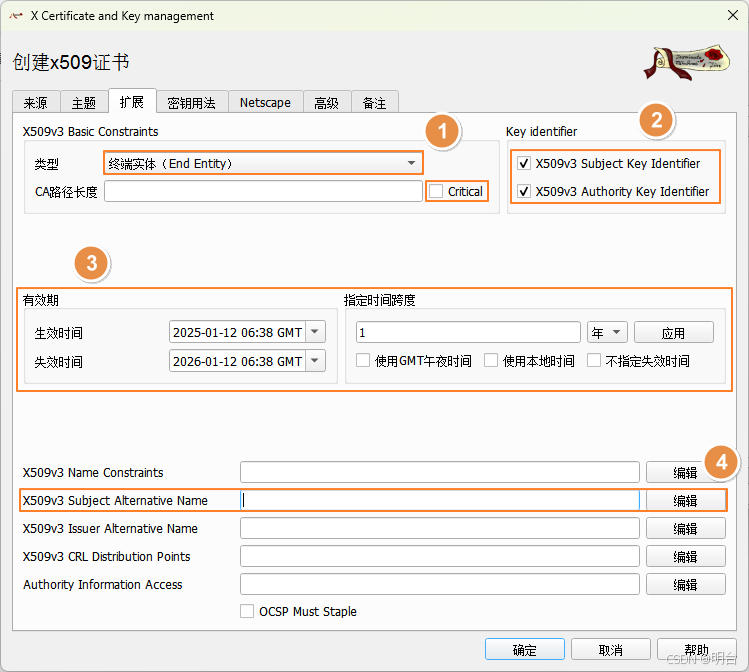This screenshot has height=672, width=749.
Task: Click 编辑 for CRL Distribution Points
Action: click(685, 556)
